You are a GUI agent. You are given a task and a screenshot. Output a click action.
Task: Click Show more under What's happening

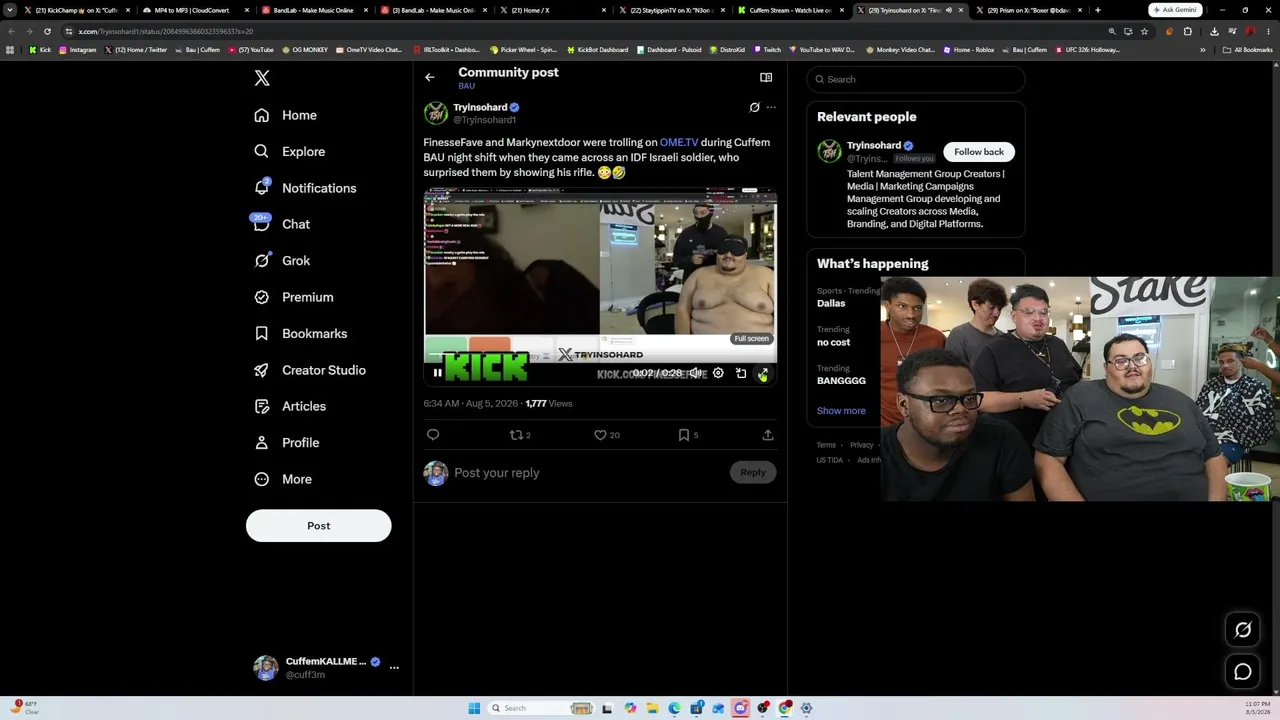click(841, 411)
